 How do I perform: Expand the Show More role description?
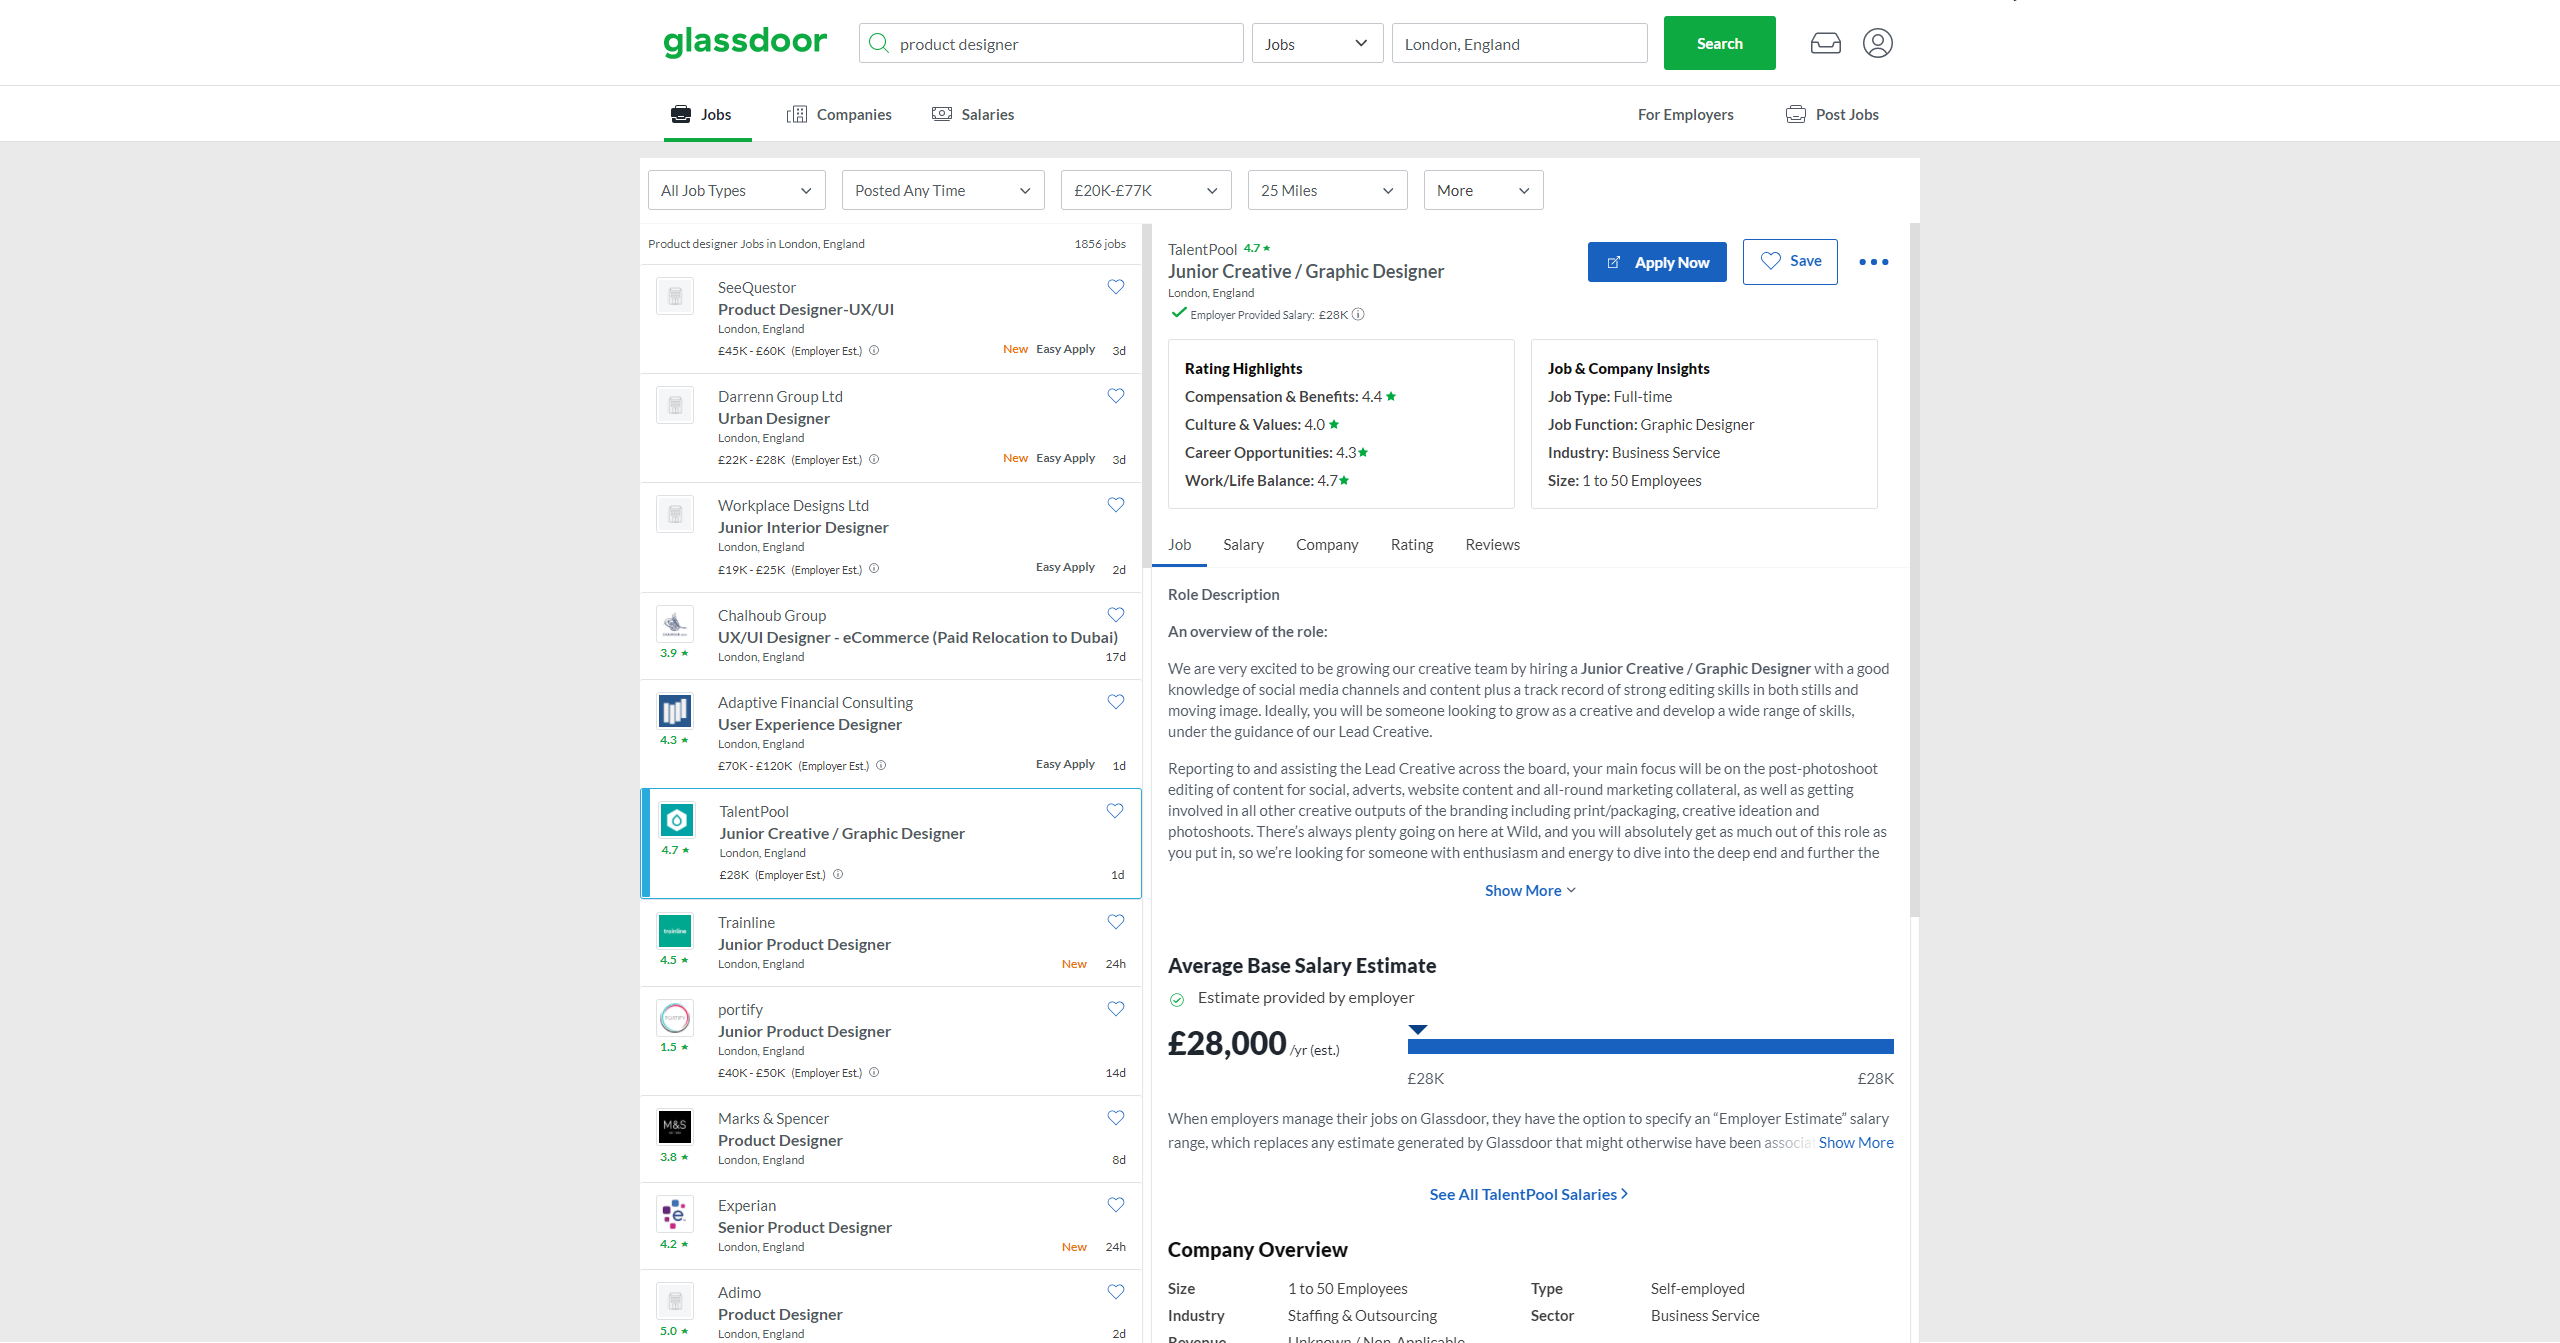[x=1528, y=889]
